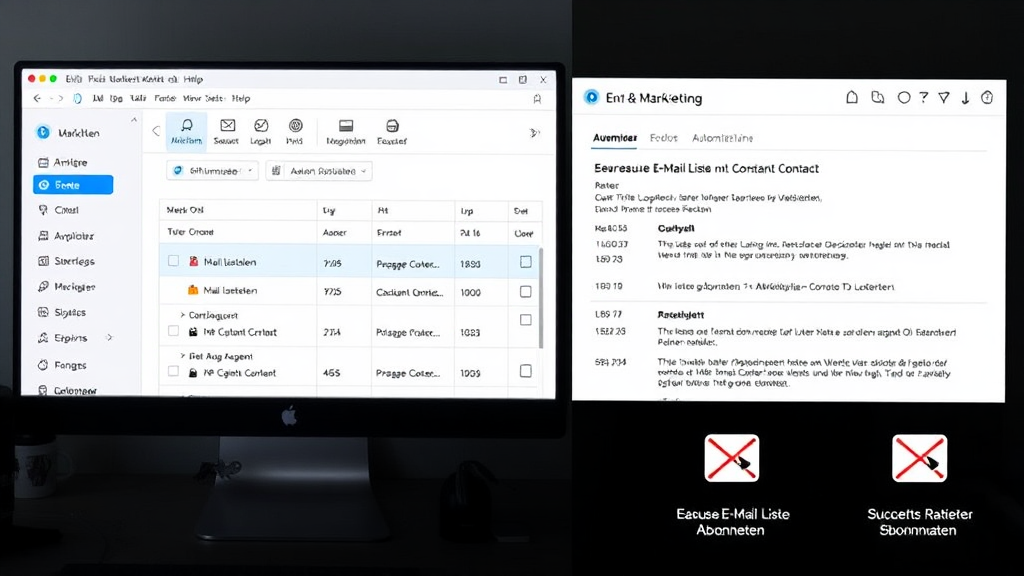The height and width of the screenshot is (576, 1024).
Task: Click the 1000 value cell
Action: [470, 293]
